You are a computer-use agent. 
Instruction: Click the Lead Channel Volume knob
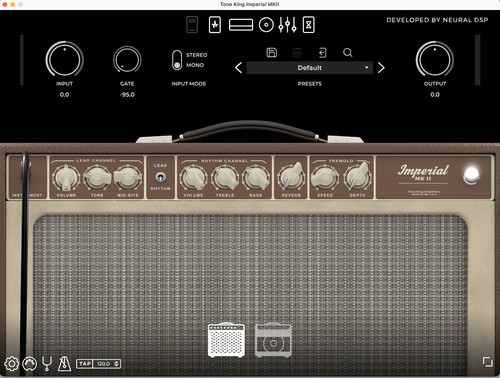click(x=66, y=177)
